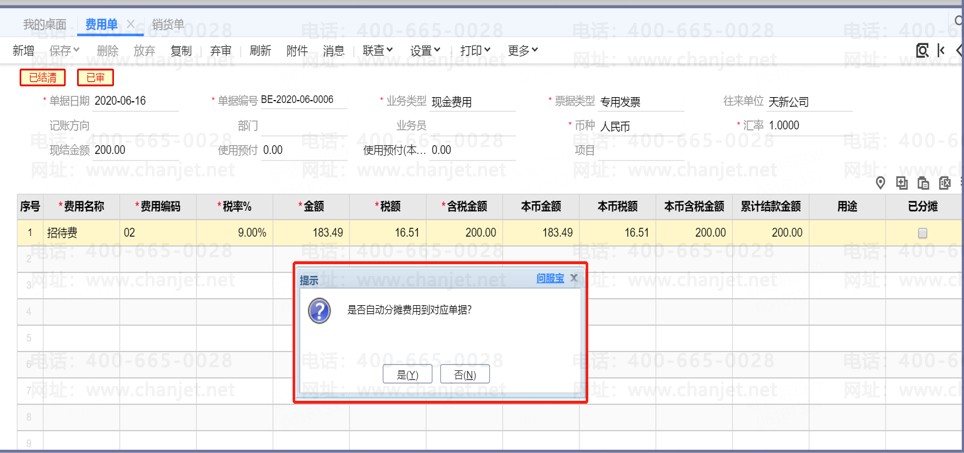Click the empty 部门 field
This screenshot has width=964, height=453.
coord(303,126)
